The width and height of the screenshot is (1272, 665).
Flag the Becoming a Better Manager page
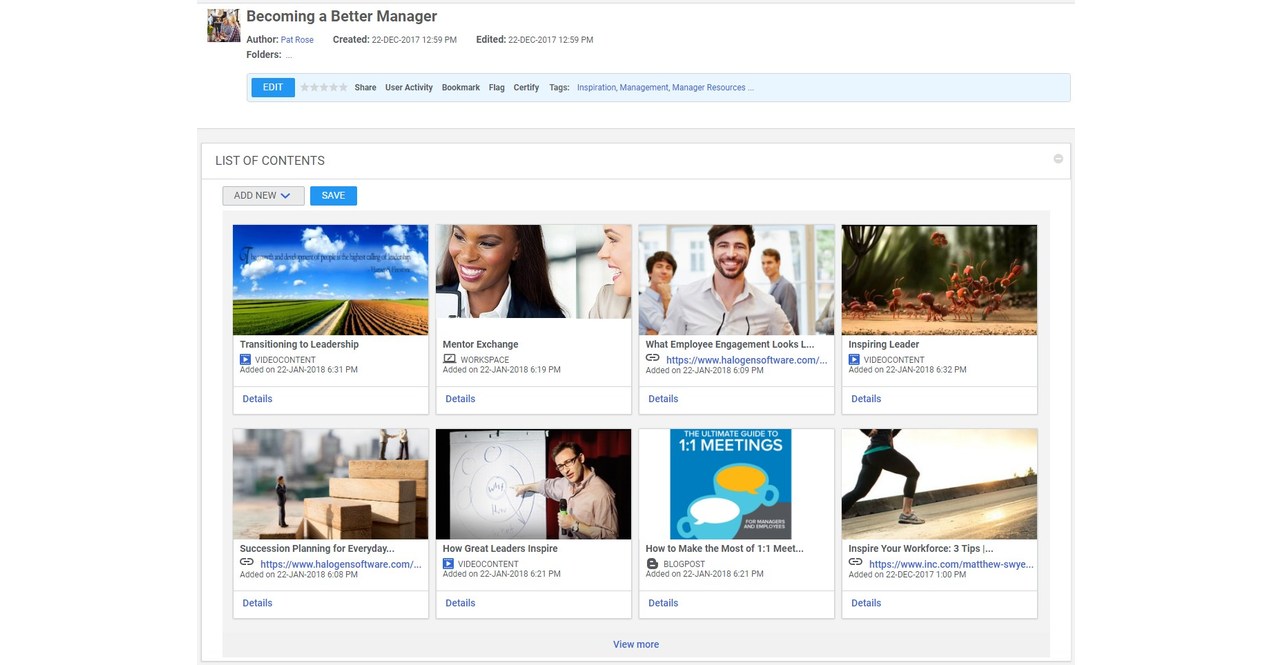pyautogui.click(x=496, y=88)
